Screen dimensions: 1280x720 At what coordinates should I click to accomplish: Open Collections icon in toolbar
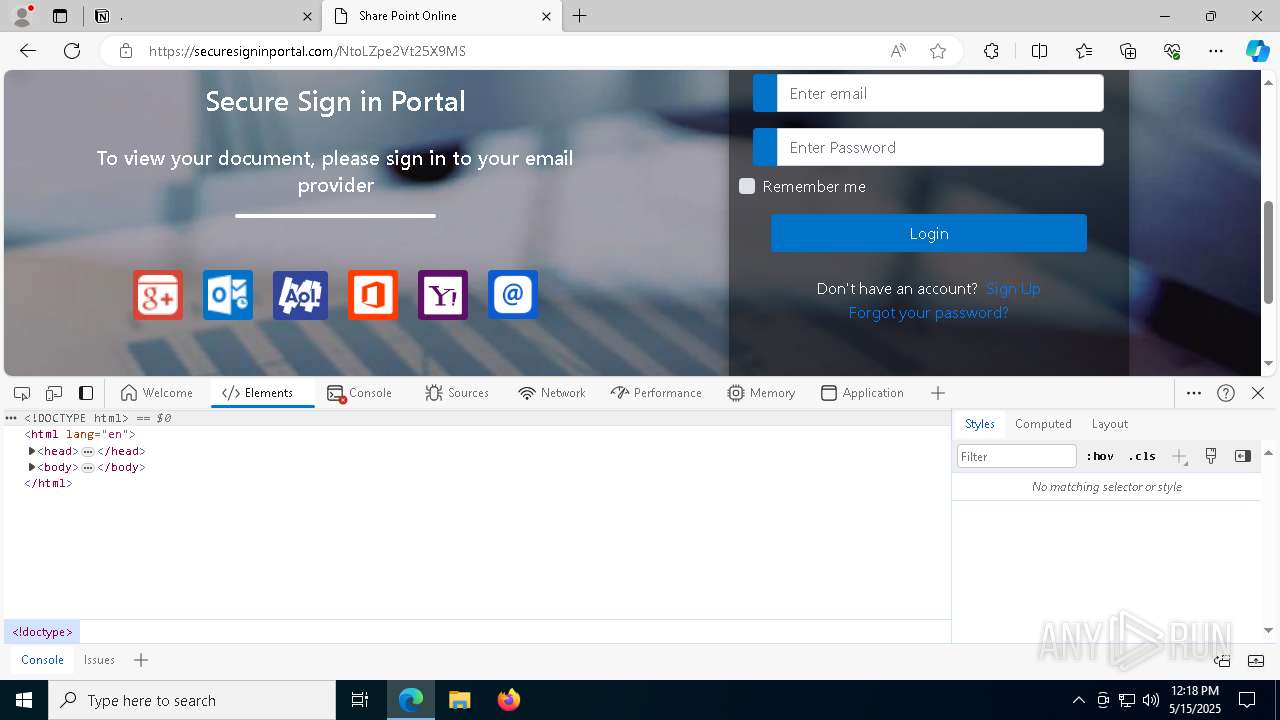tap(1128, 51)
